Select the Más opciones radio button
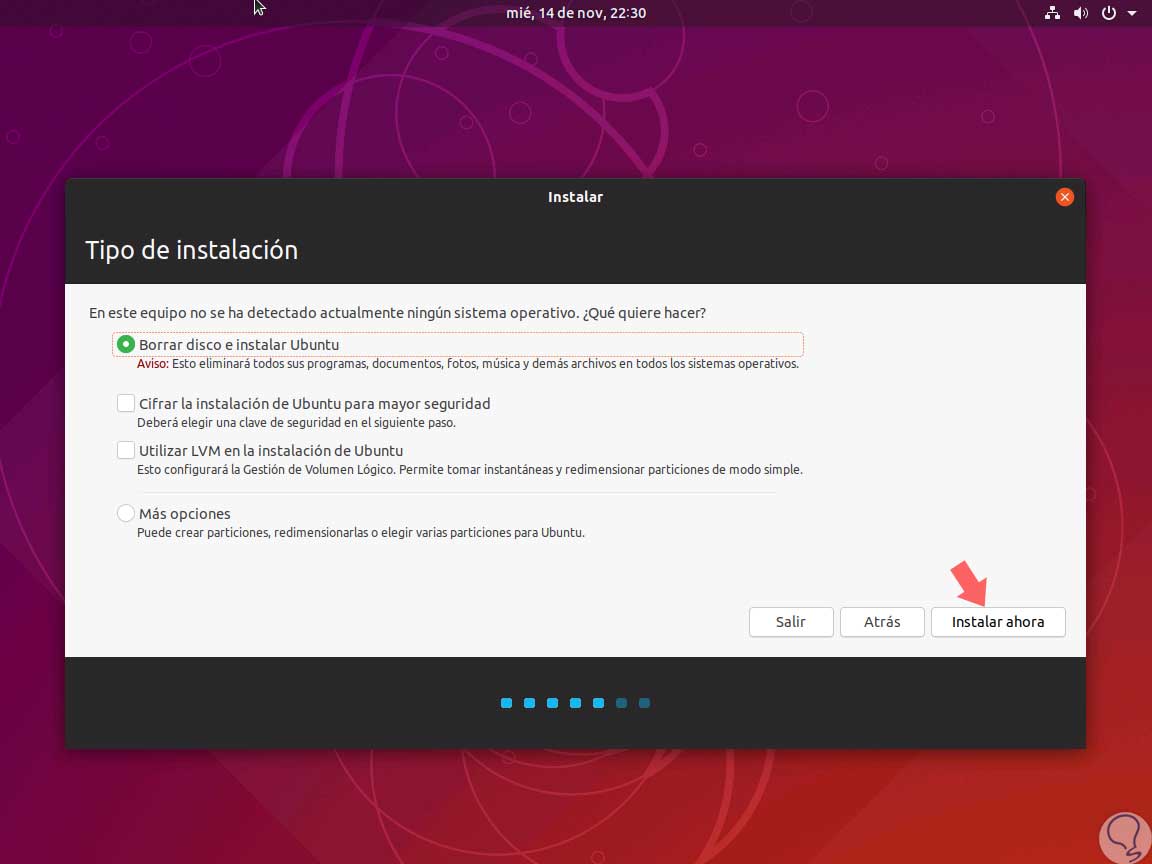Image resolution: width=1152 pixels, height=864 pixels. point(126,513)
